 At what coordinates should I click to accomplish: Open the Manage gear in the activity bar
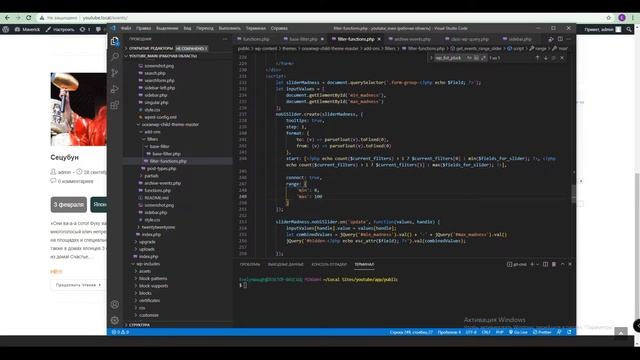coord(115,320)
